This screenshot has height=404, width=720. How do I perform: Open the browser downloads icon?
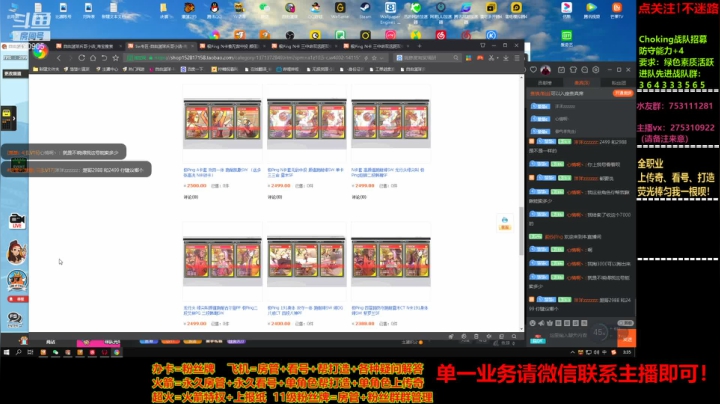[x=506, y=58]
